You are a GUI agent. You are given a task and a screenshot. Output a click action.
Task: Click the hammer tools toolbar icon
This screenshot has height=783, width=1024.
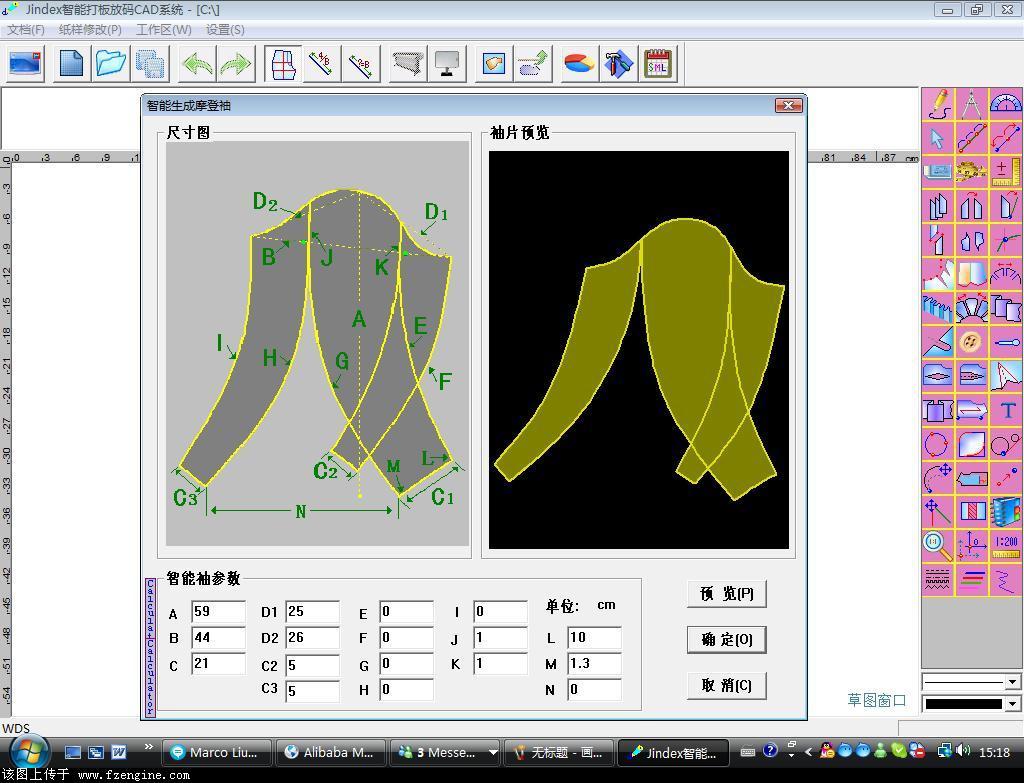pyautogui.click(x=617, y=63)
